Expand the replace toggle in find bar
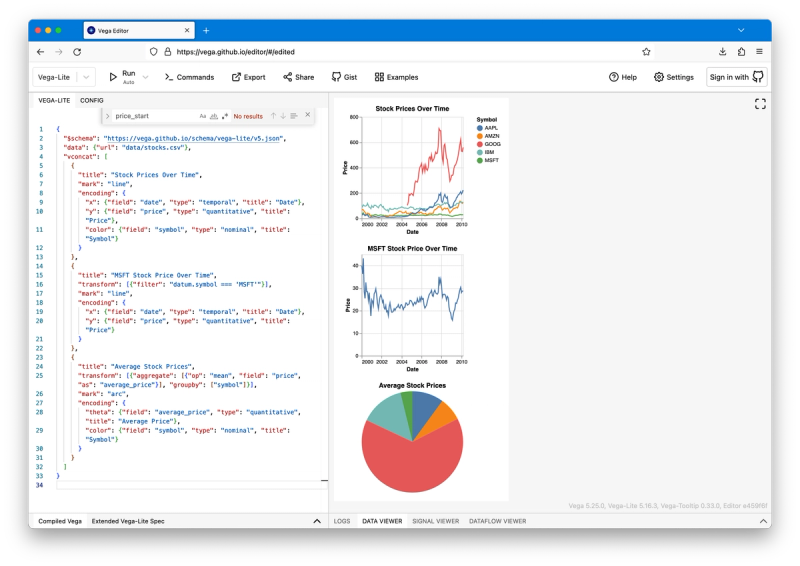 click(107, 116)
